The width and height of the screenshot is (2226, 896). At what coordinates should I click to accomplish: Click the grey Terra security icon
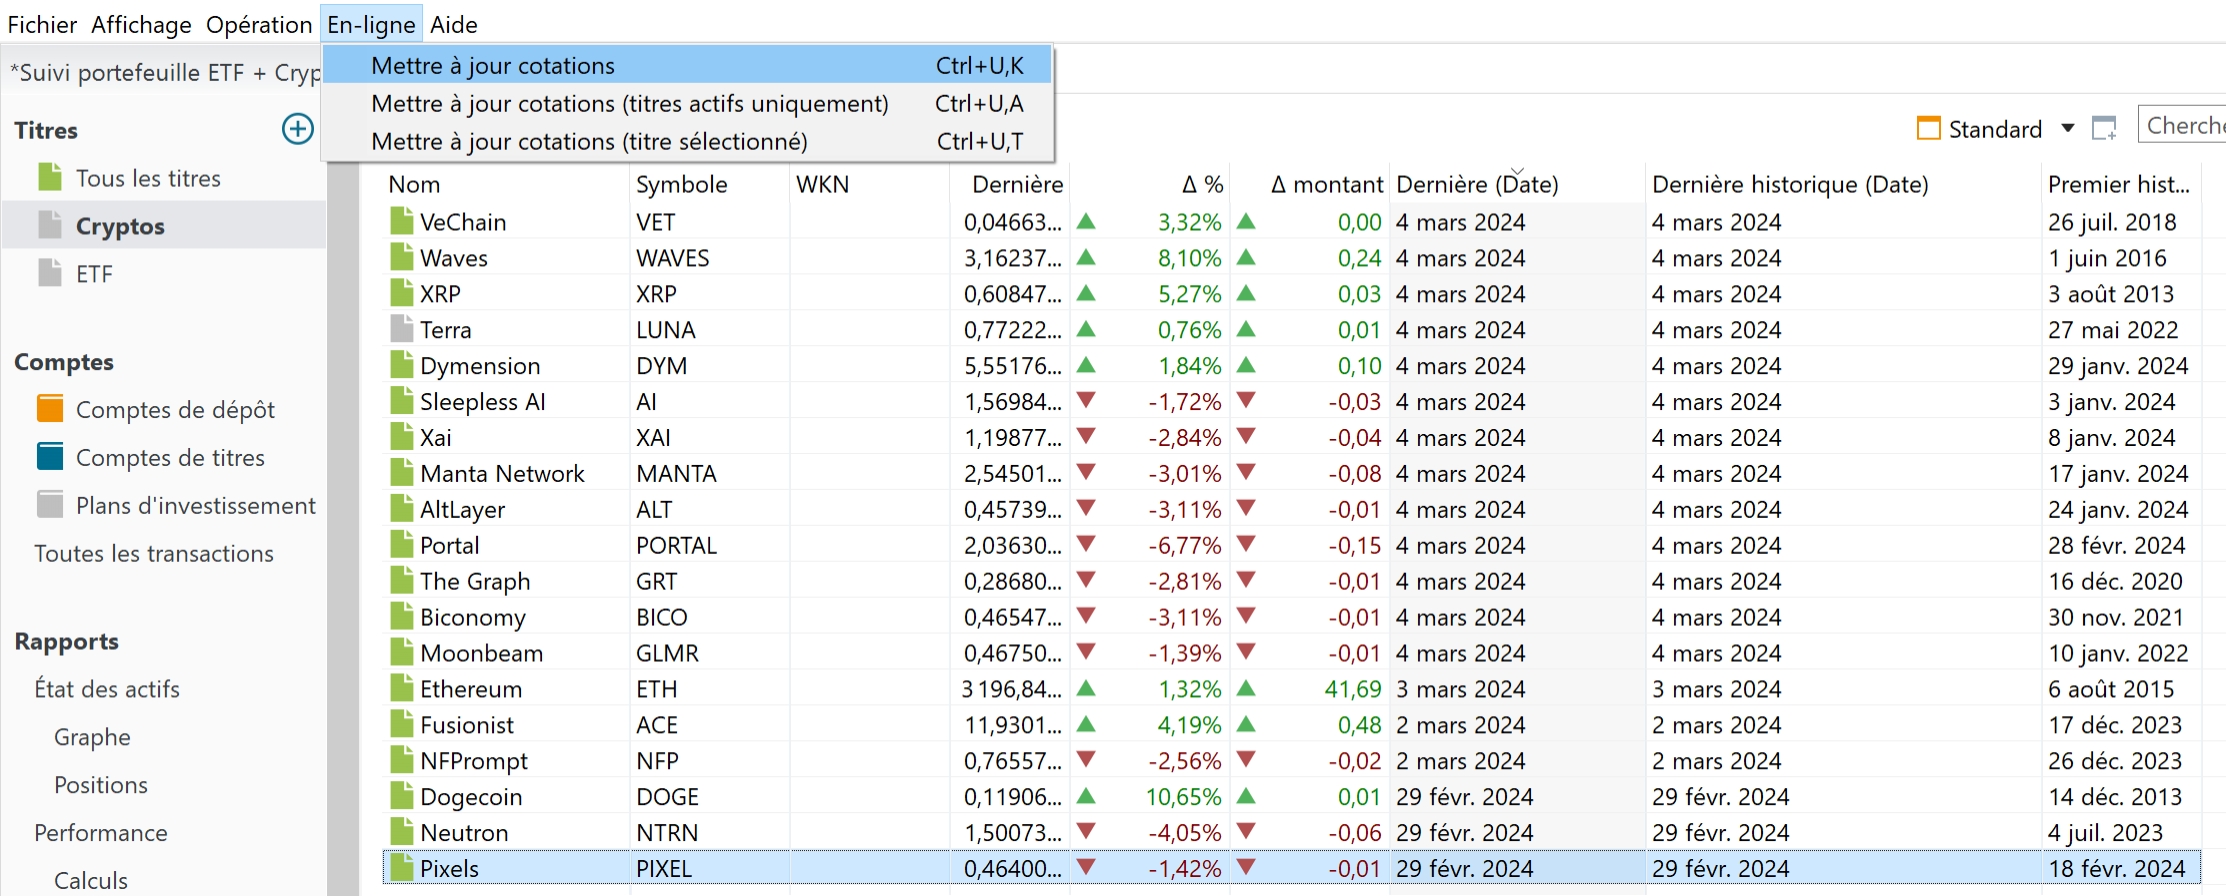coord(401,329)
